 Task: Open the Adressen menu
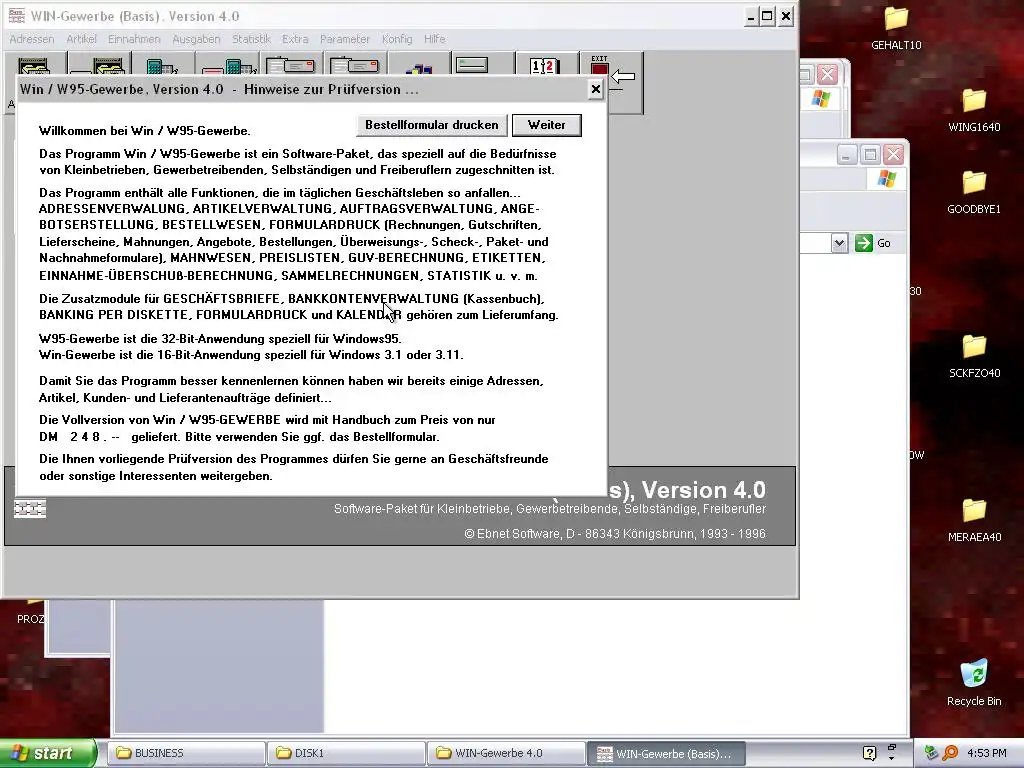[31, 39]
